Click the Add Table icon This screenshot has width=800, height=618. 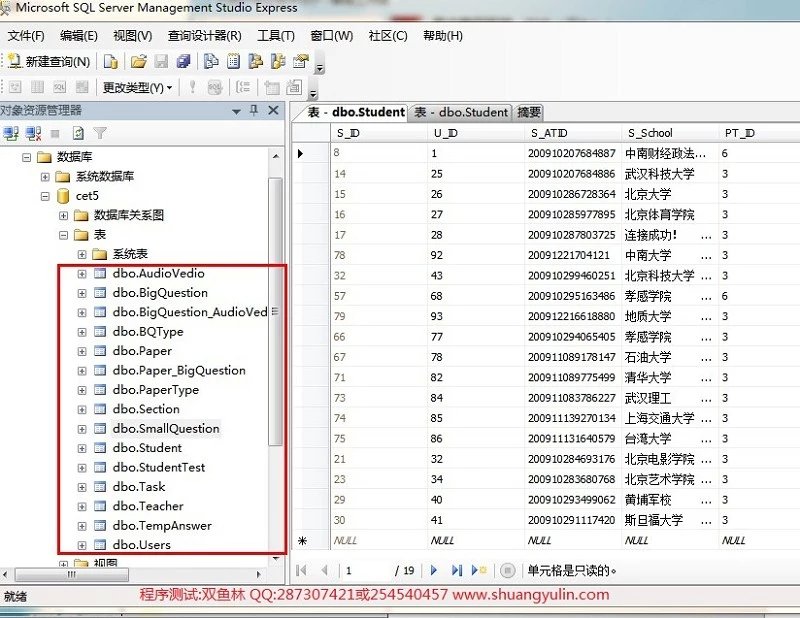pyautogui.click(x=271, y=88)
